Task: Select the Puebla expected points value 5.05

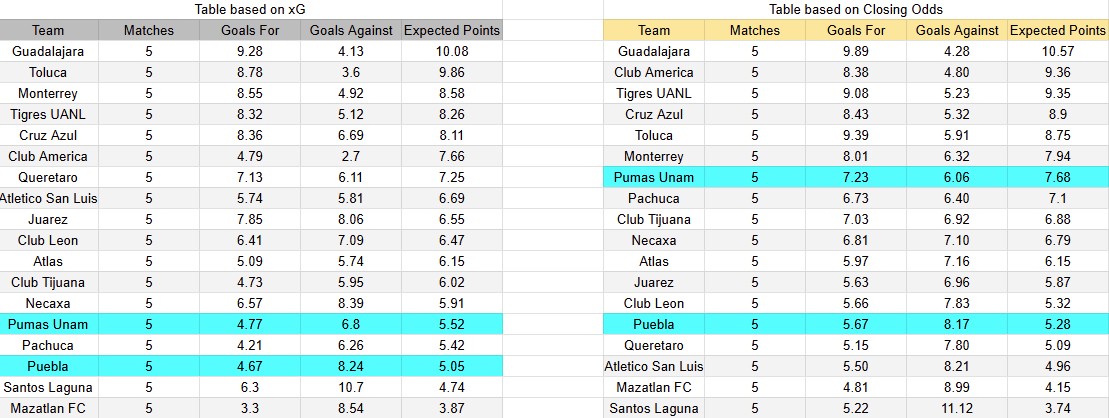Action: click(451, 366)
